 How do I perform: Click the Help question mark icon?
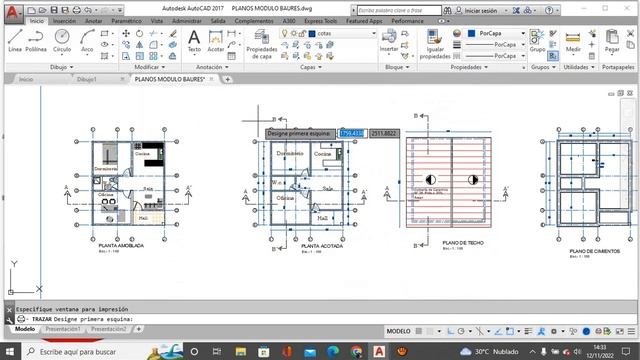(x=549, y=10)
